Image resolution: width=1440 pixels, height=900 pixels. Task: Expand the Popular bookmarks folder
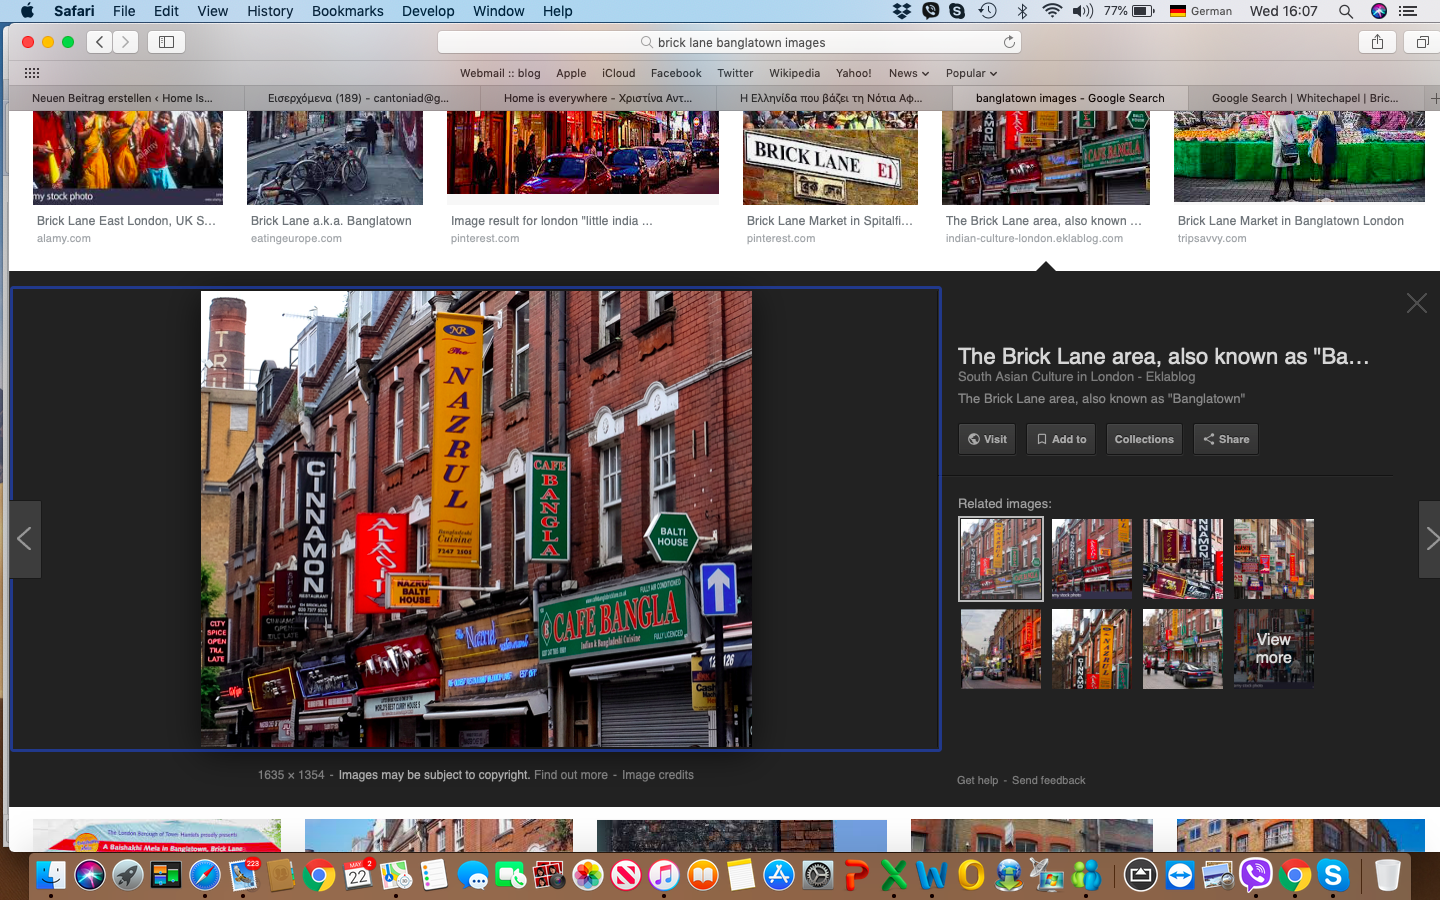pos(971,73)
